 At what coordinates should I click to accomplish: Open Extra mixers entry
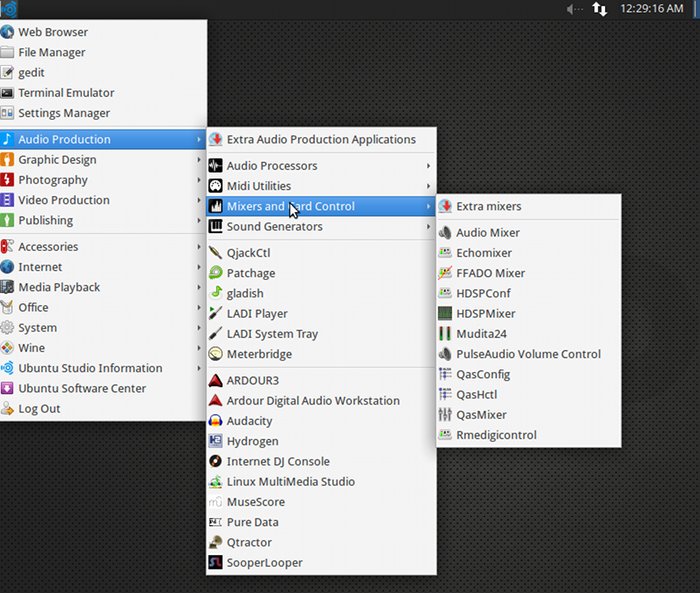coord(529,206)
